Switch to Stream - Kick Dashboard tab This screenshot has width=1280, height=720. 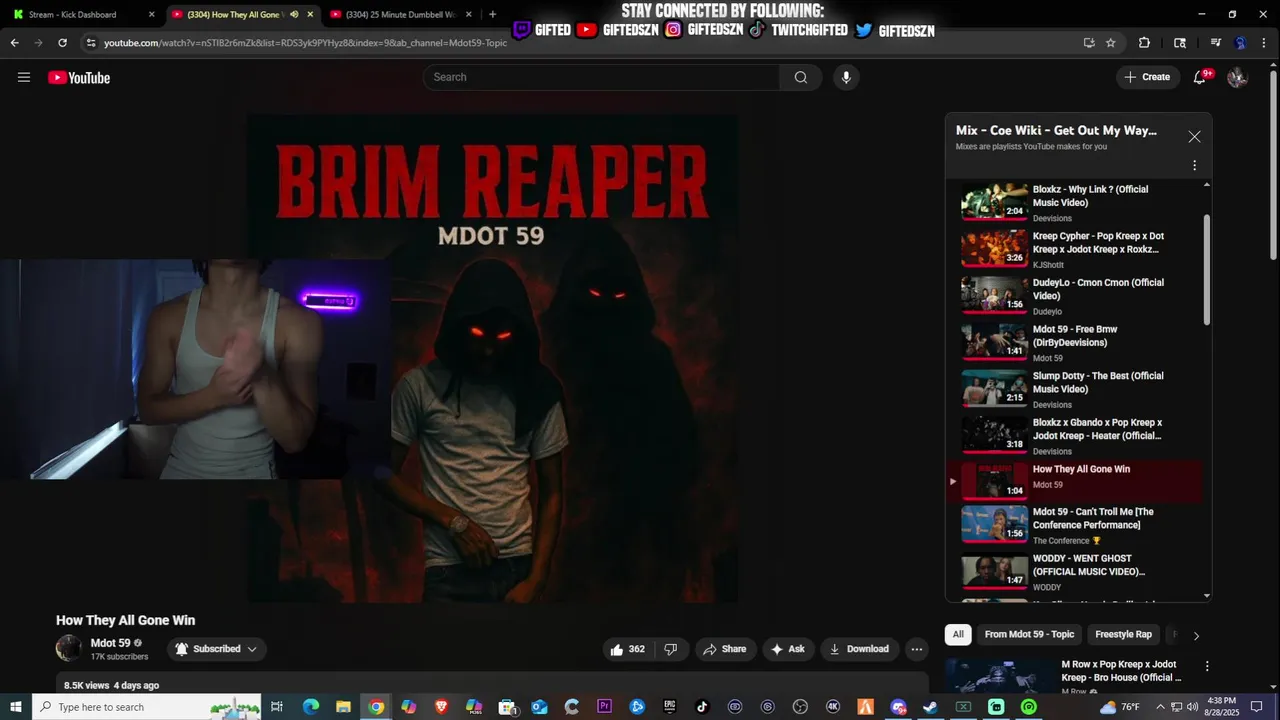(x=72, y=14)
